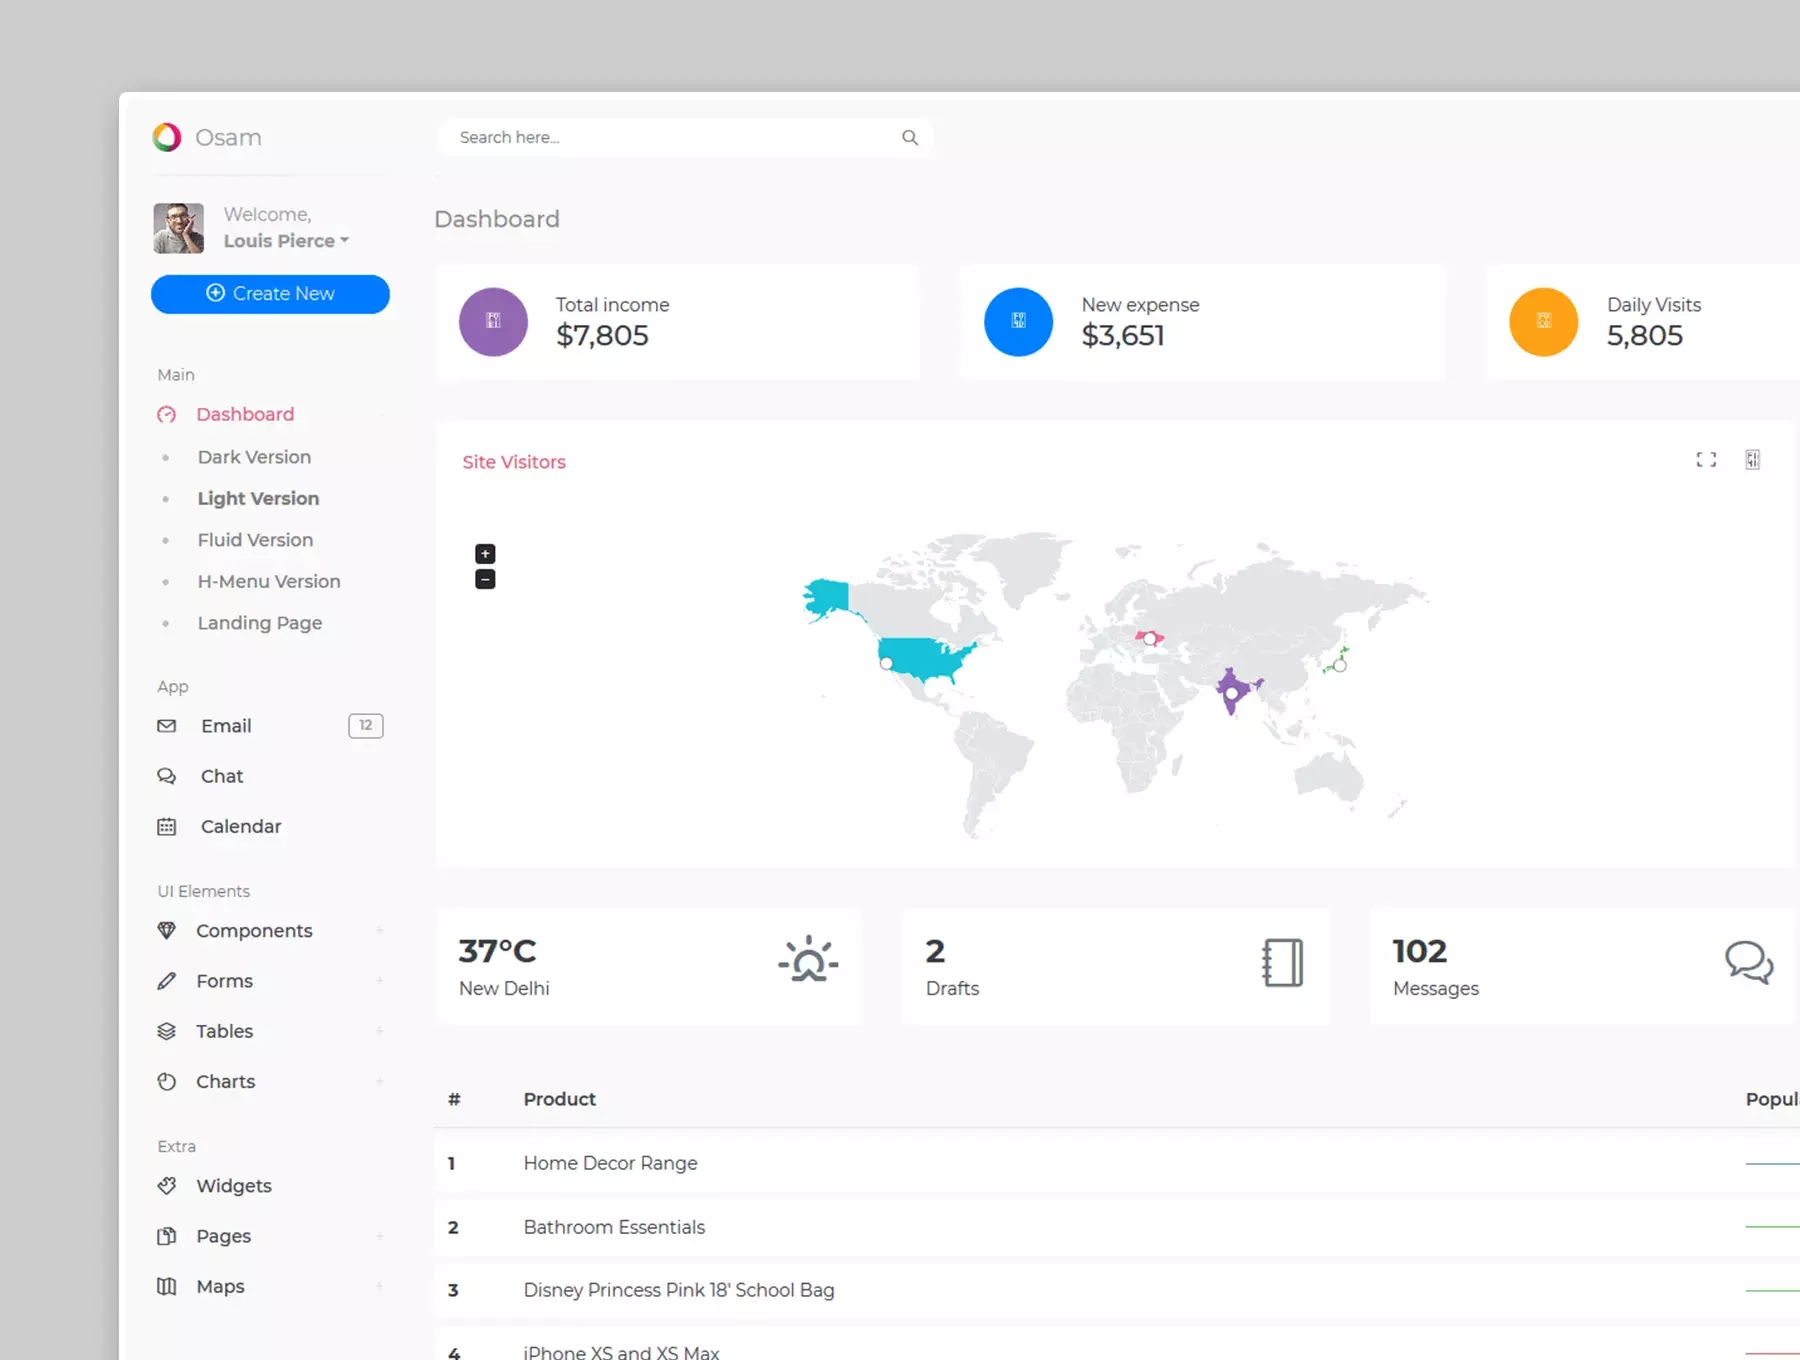Viewport: 1800px width, 1360px height.
Task: Click the Japan map marker
Action: click(1340, 665)
